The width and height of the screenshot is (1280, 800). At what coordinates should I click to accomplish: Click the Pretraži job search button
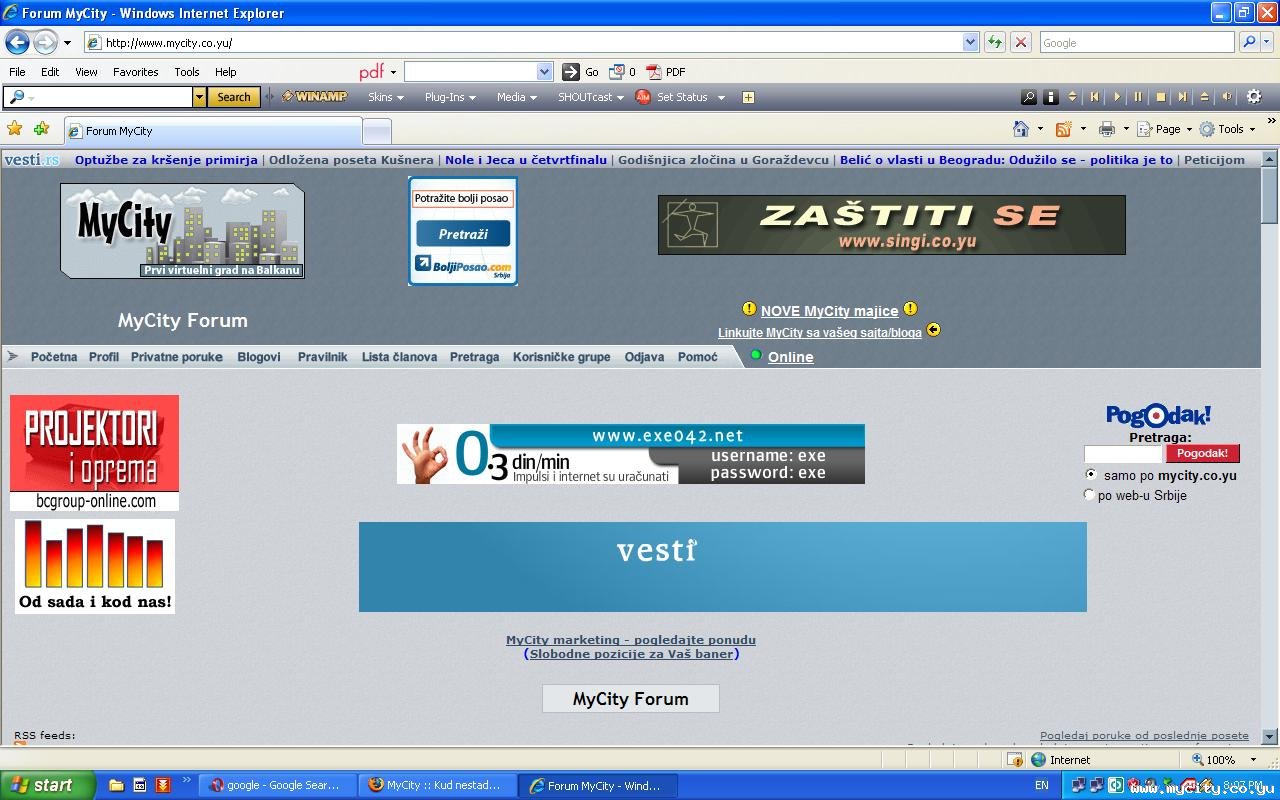click(463, 234)
